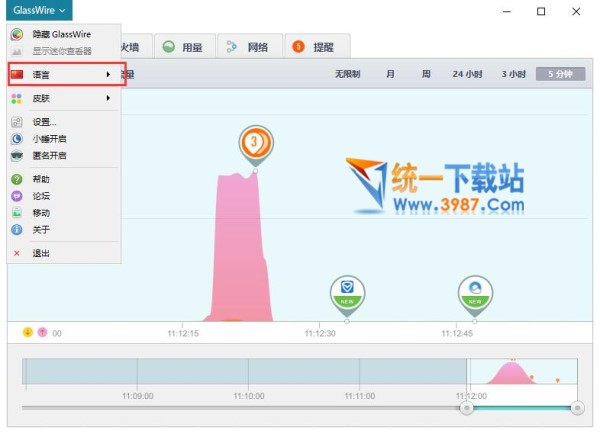
Task: Open 关于 about menu entry
Action: tap(64, 230)
